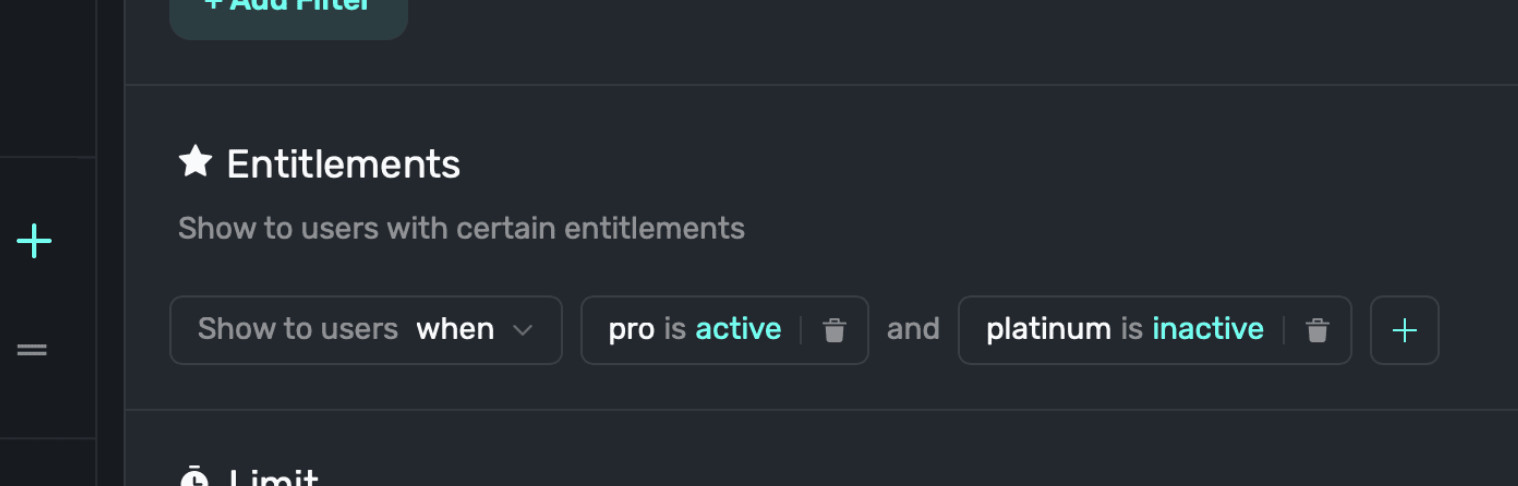
Task: Delete the platinum entitlement condition
Action: [1317, 330]
